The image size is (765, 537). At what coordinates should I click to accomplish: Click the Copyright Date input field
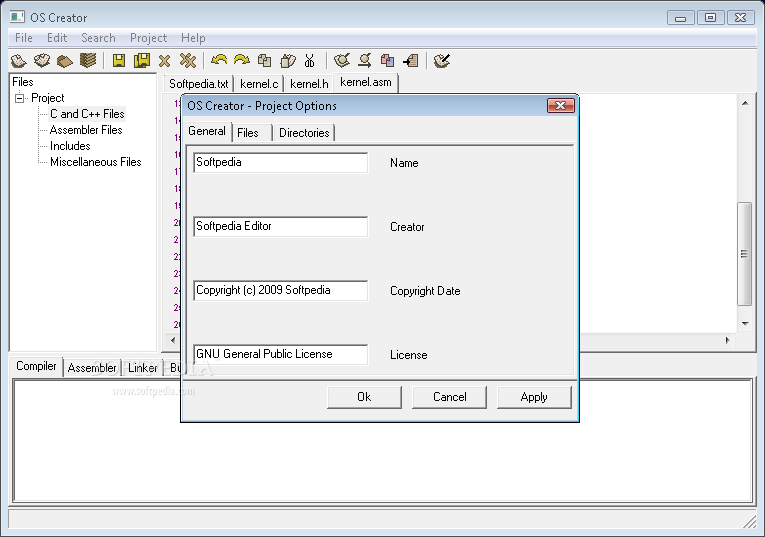click(281, 290)
